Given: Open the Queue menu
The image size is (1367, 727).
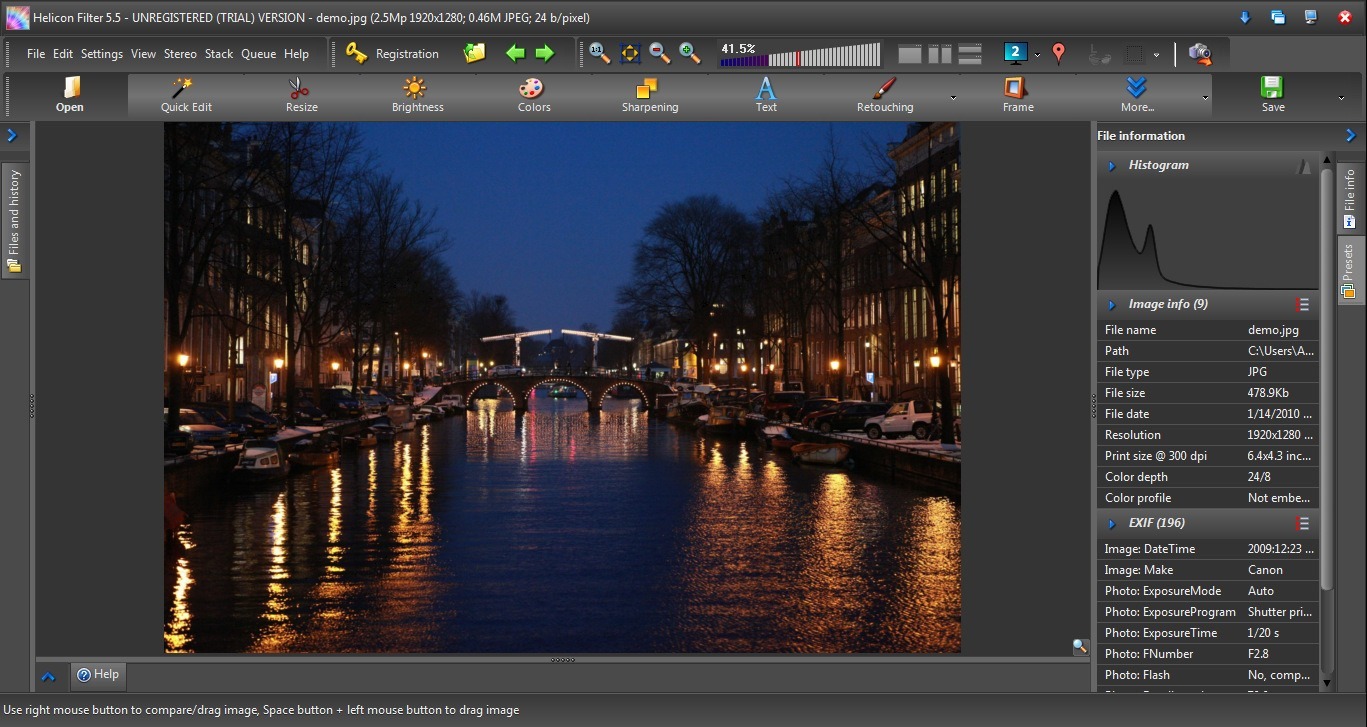Looking at the screenshot, I should click(258, 54).
